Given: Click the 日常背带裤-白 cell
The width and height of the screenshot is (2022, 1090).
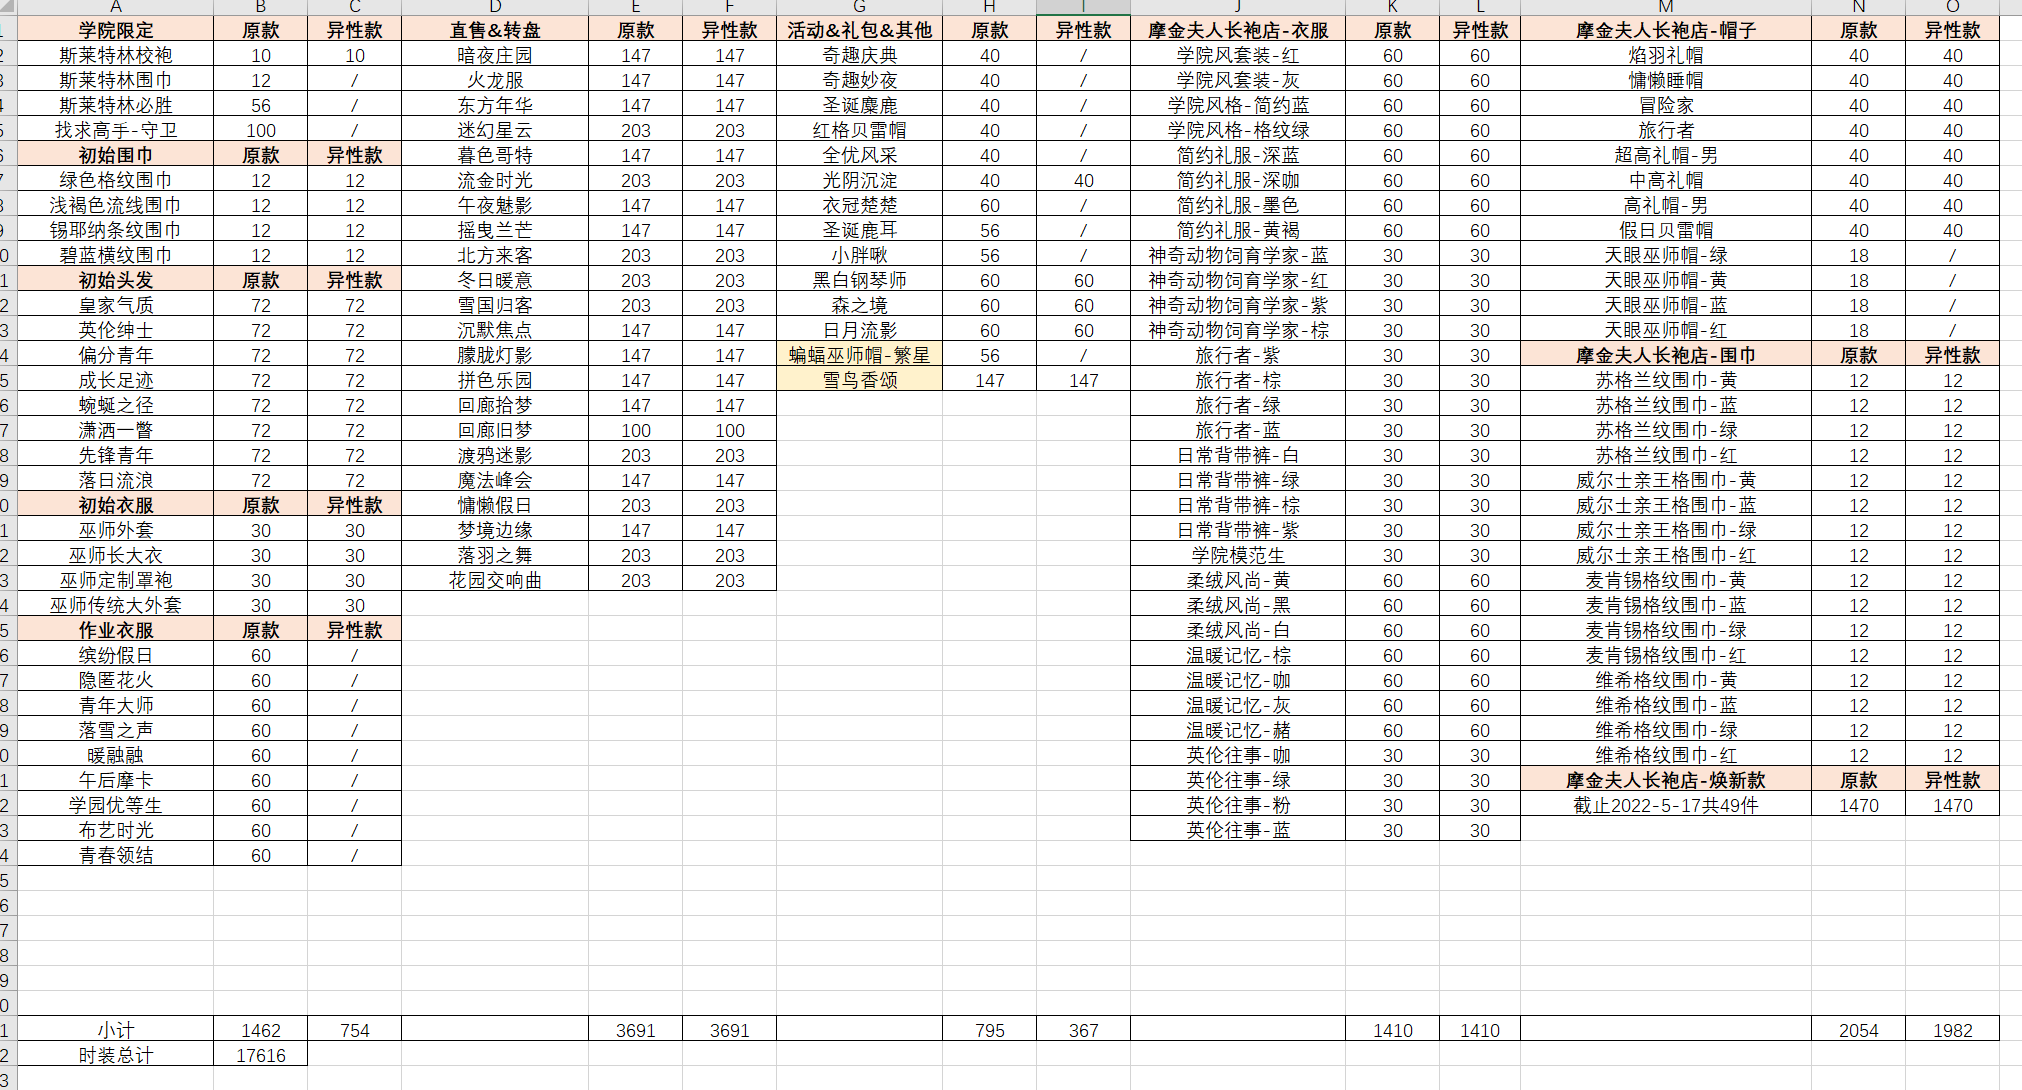Looking at the screenshot, I should 1238,455.
